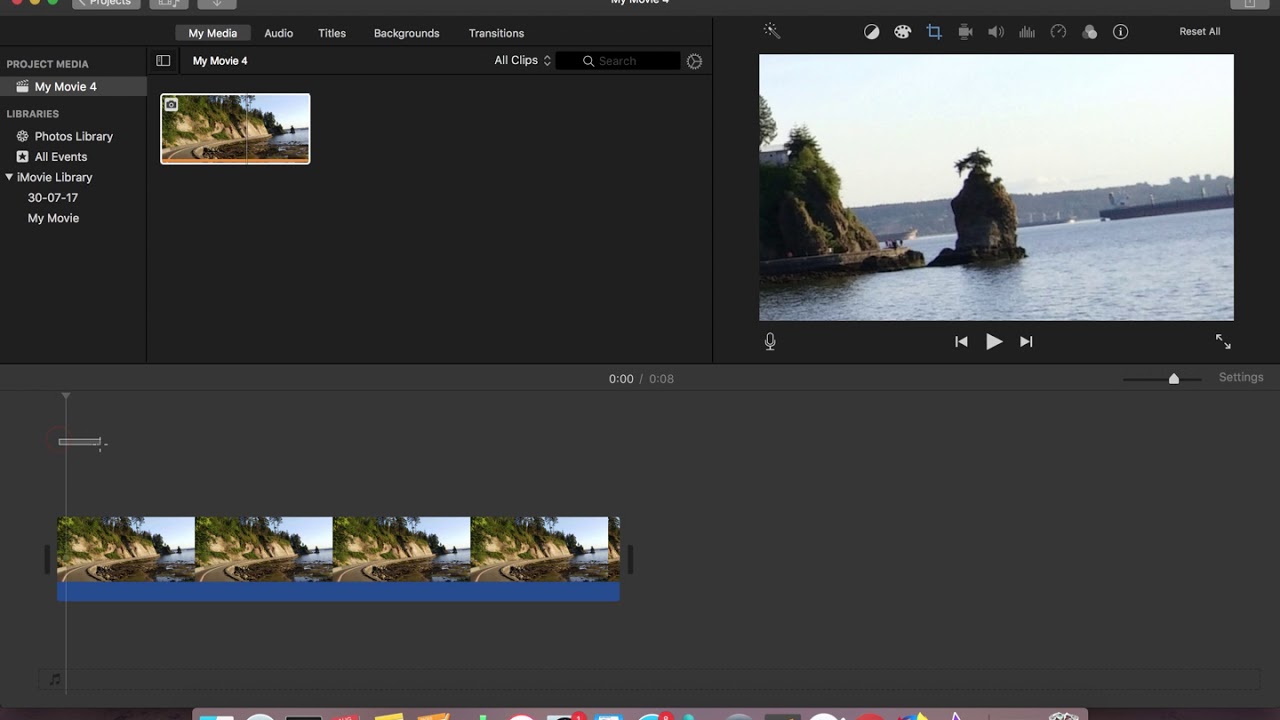Click the My Movie 4 browser heading

tap(220, 61)
